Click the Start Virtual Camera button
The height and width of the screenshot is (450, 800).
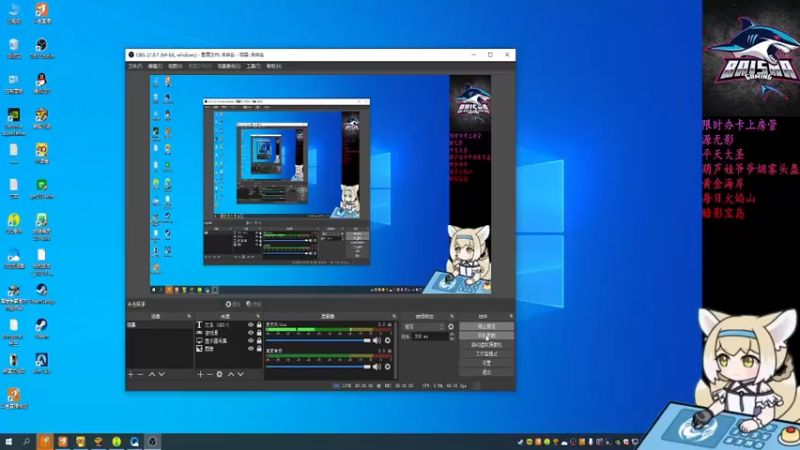[486, 345]
